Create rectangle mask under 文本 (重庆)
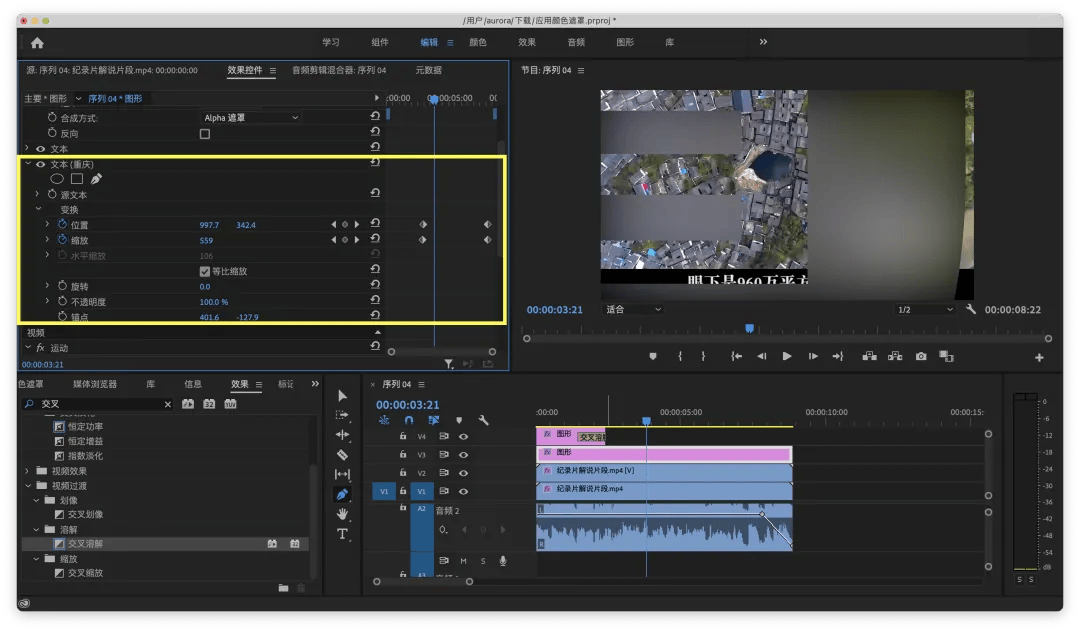This screenshot has width=1080, height=631. (x=77, y=179)
